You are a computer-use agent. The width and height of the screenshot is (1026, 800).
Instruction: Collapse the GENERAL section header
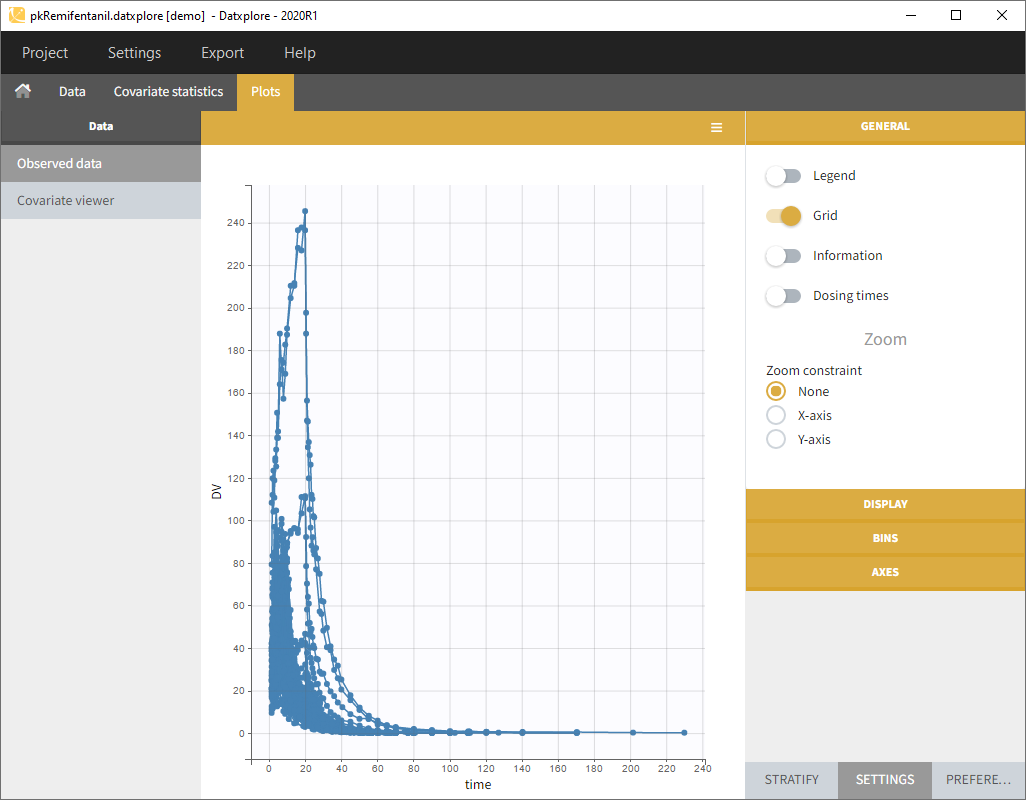885,127
